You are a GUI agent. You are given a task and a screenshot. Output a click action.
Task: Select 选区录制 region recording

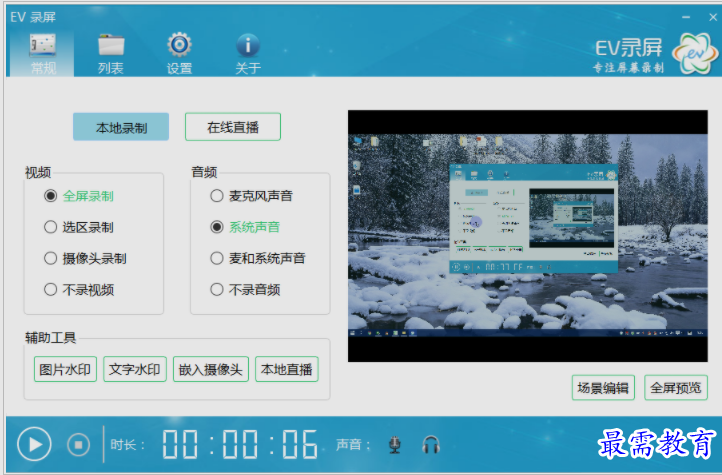click(x=79, y=227)
